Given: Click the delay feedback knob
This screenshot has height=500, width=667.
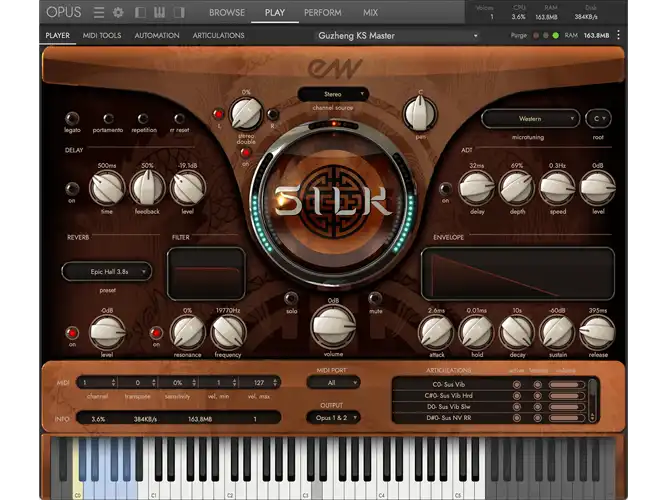Looking at the screenshot, I should coord(147,188).
